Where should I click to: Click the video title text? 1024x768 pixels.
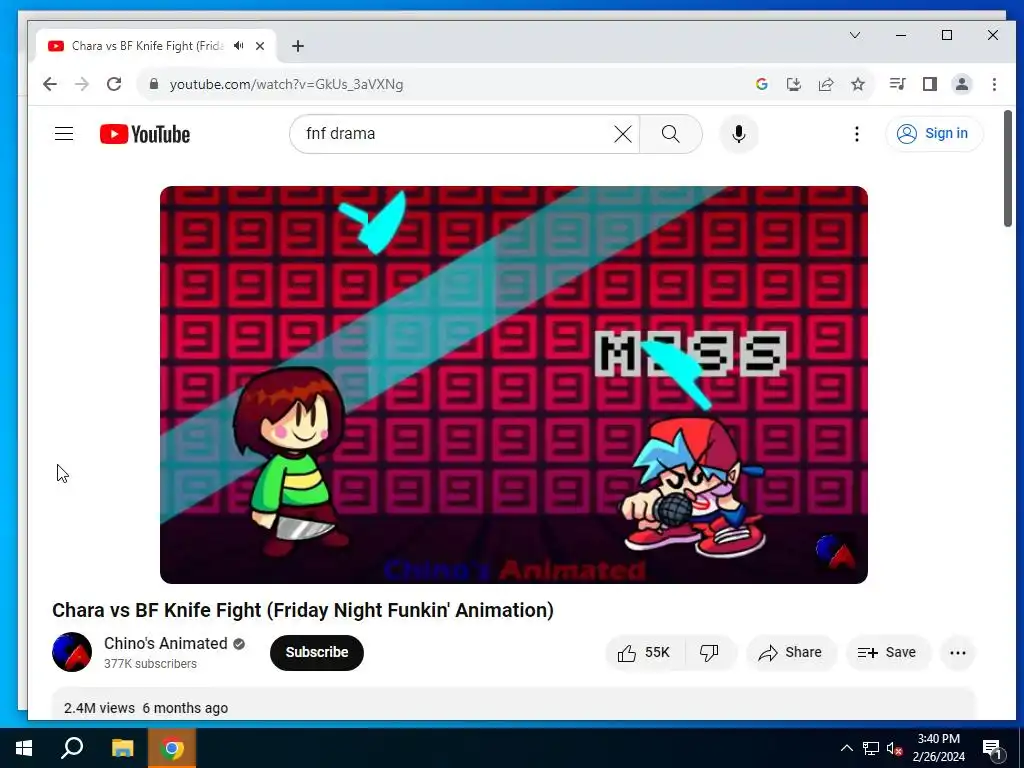[x=303, y=610]
